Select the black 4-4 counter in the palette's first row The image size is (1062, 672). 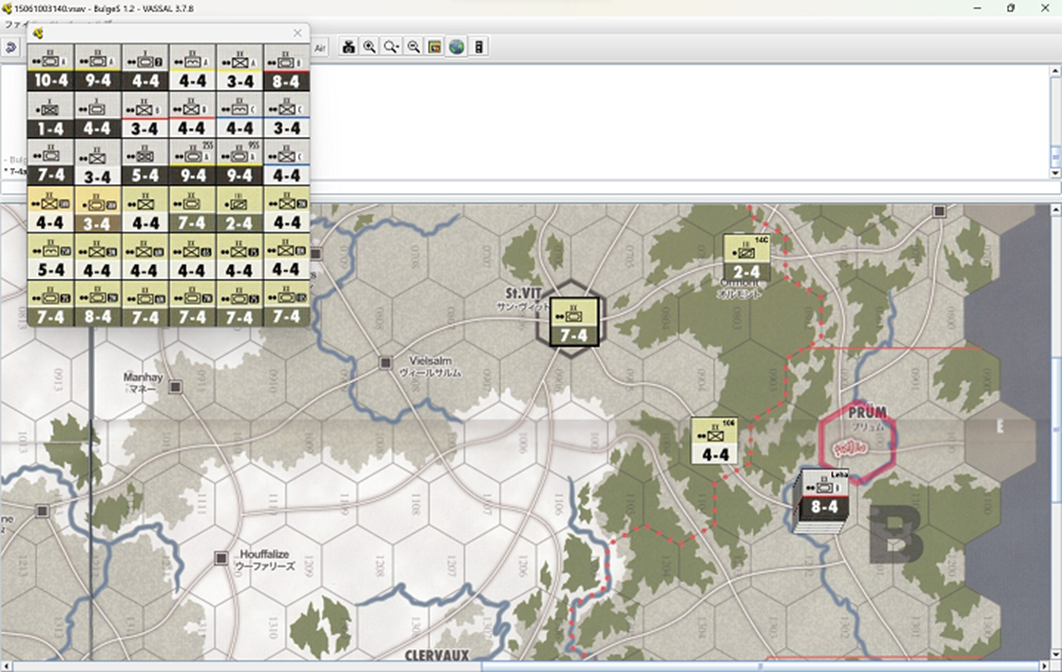click(x=145, y=68)
